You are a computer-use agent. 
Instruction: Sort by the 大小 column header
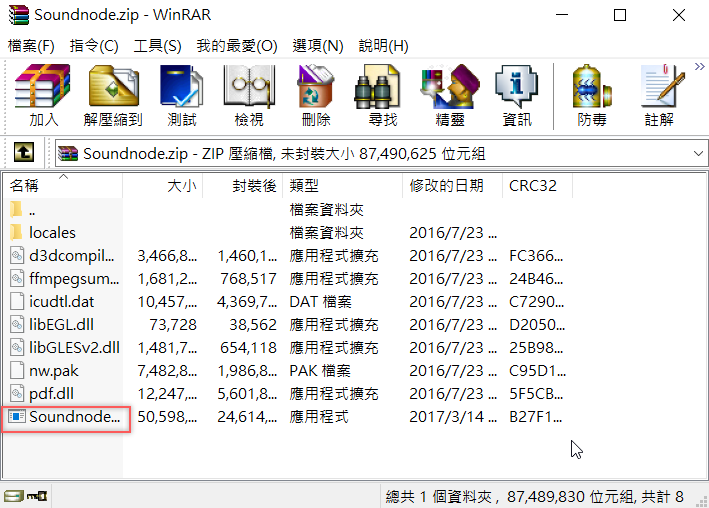[x=162, y=185]
